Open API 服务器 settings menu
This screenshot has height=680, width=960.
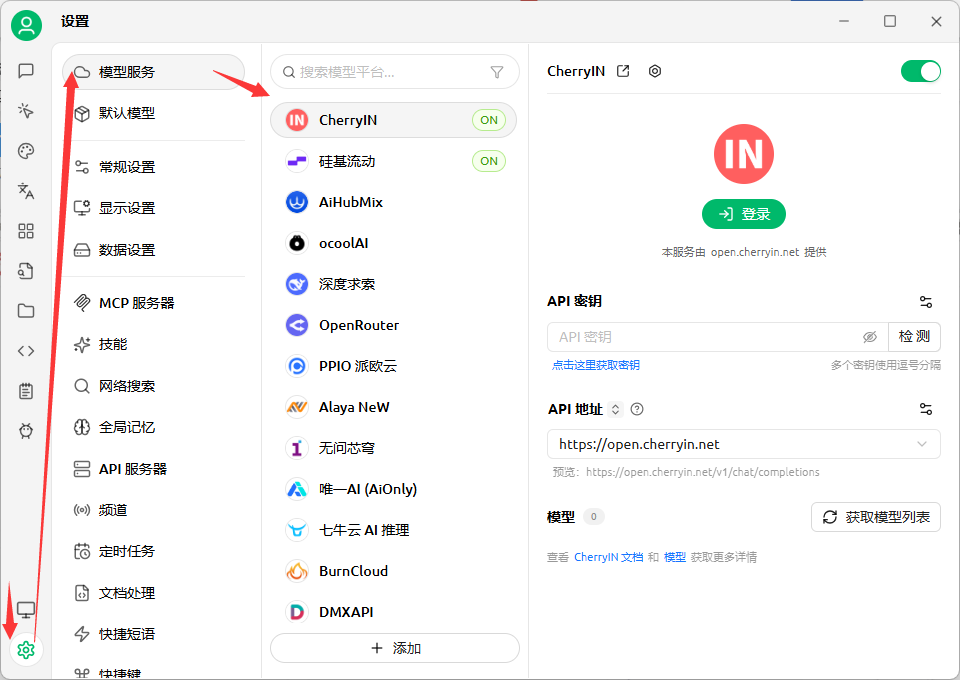coord(153,469)
